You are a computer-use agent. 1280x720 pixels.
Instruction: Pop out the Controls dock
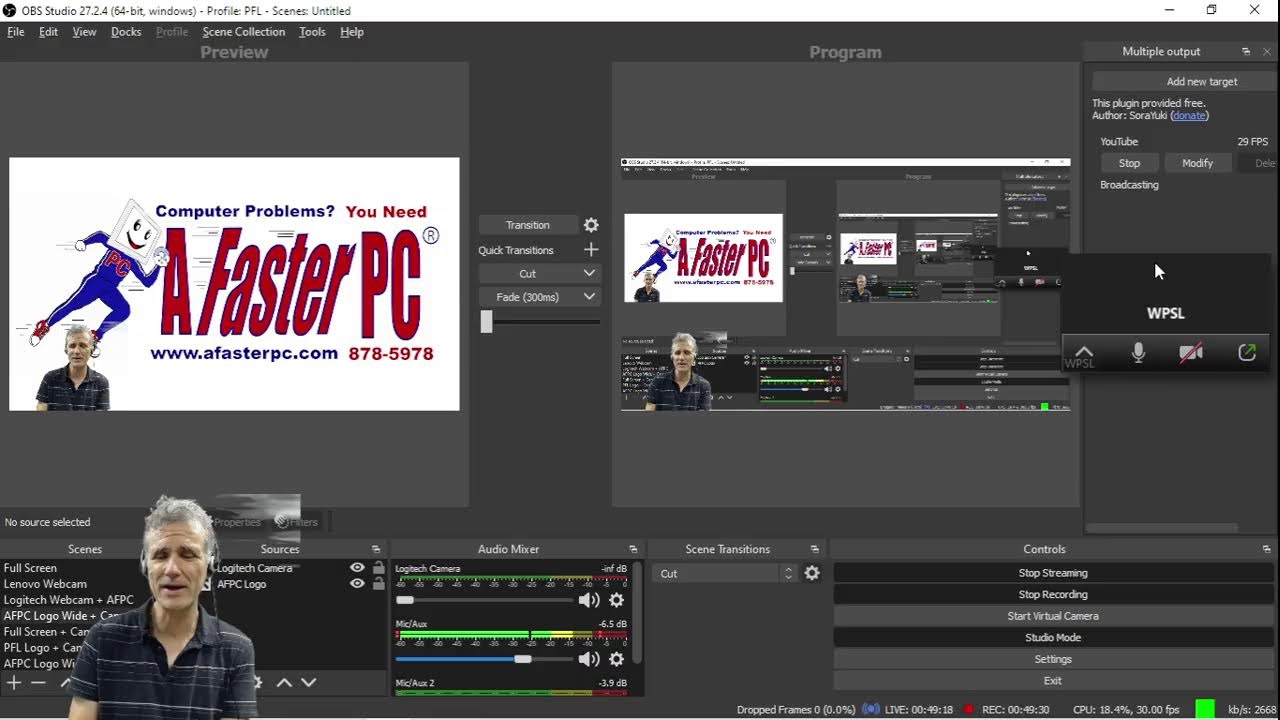tap(1267, 549)
